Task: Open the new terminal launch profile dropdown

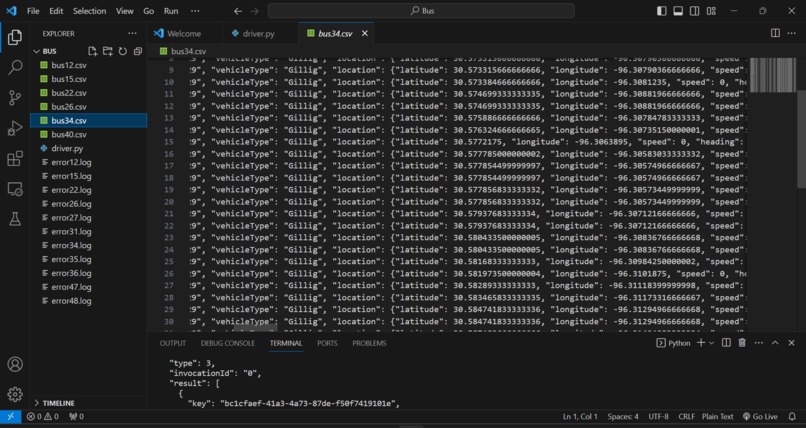Action: pyautogui.click(x=712, y=343)
